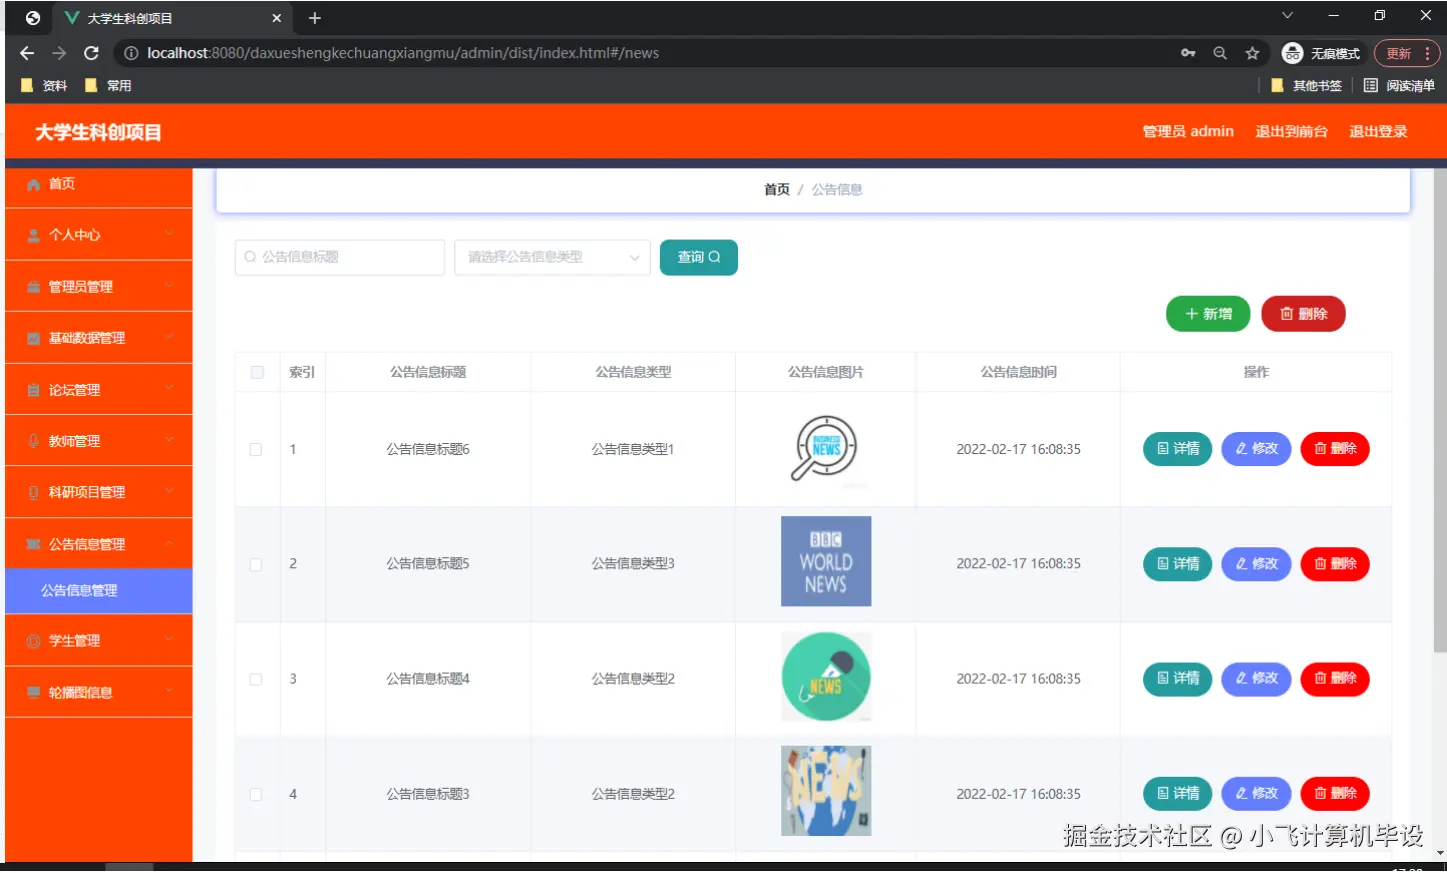Click the site info icon before localhost

click(x=130, y=53)
